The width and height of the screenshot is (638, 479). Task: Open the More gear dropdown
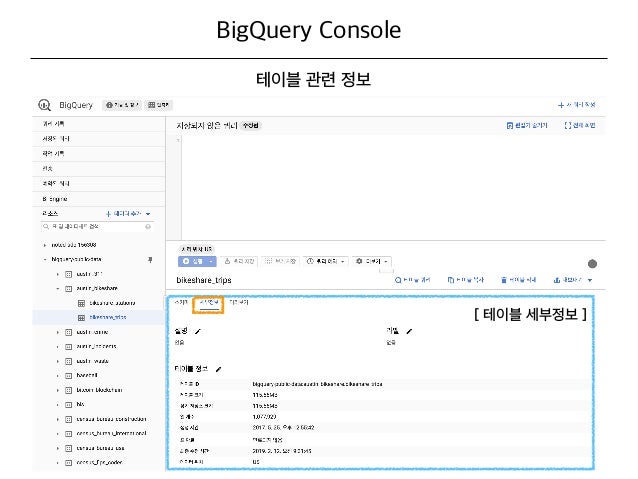point(371,261)
